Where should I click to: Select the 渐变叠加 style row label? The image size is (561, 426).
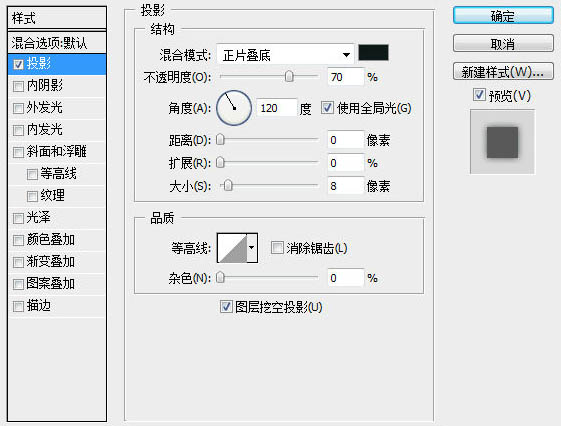(x=50, y=261)
